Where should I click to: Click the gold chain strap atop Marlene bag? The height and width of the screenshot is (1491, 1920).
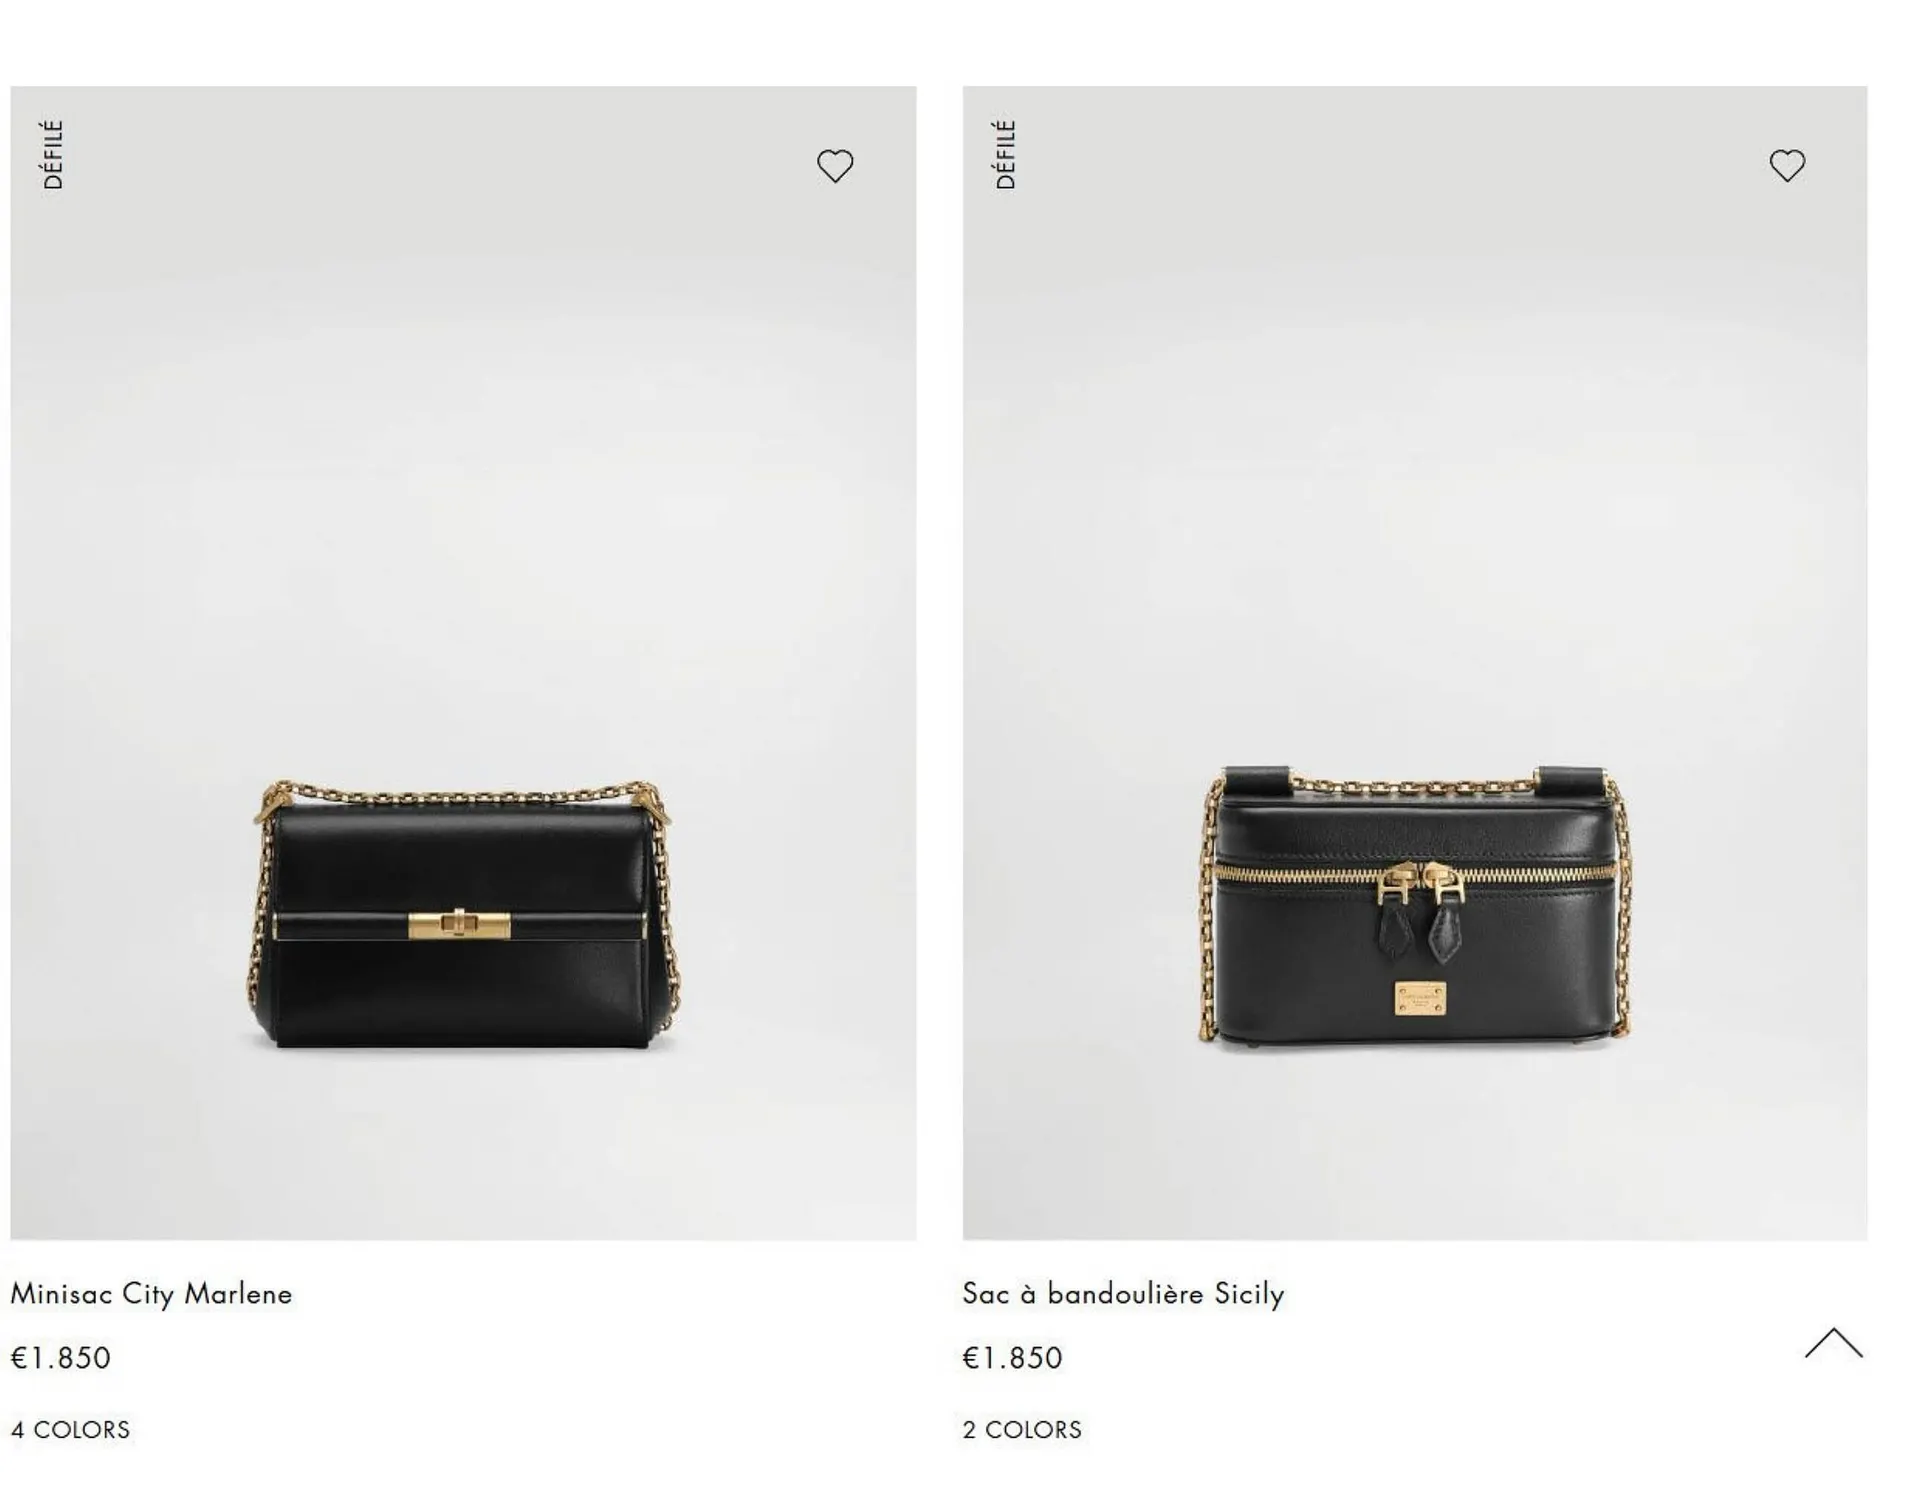click(x=462, y=795)
